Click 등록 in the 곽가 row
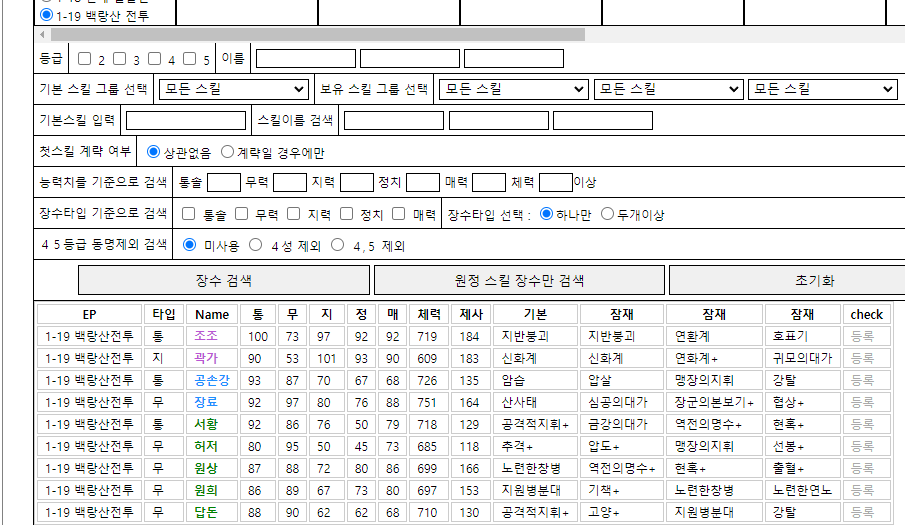The image size is (905, 525). point(862,358)
